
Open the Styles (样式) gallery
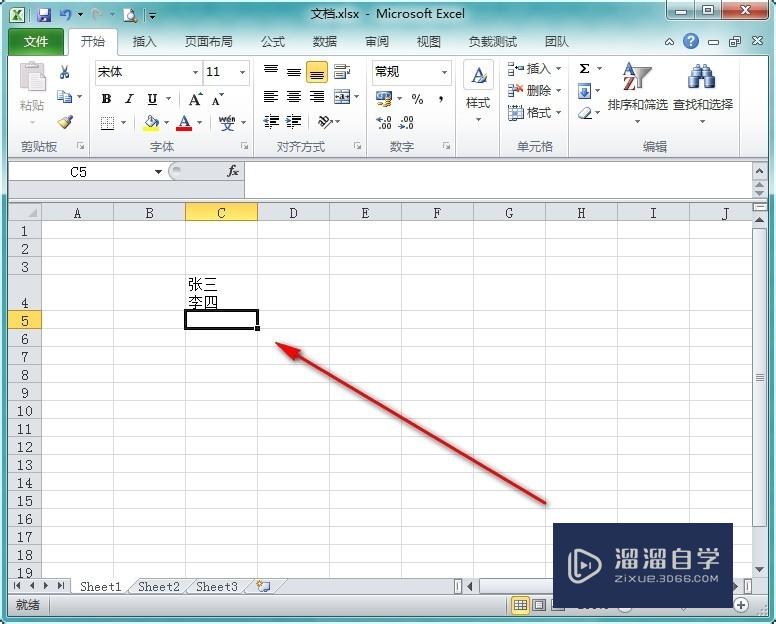[x=478, y=92]
